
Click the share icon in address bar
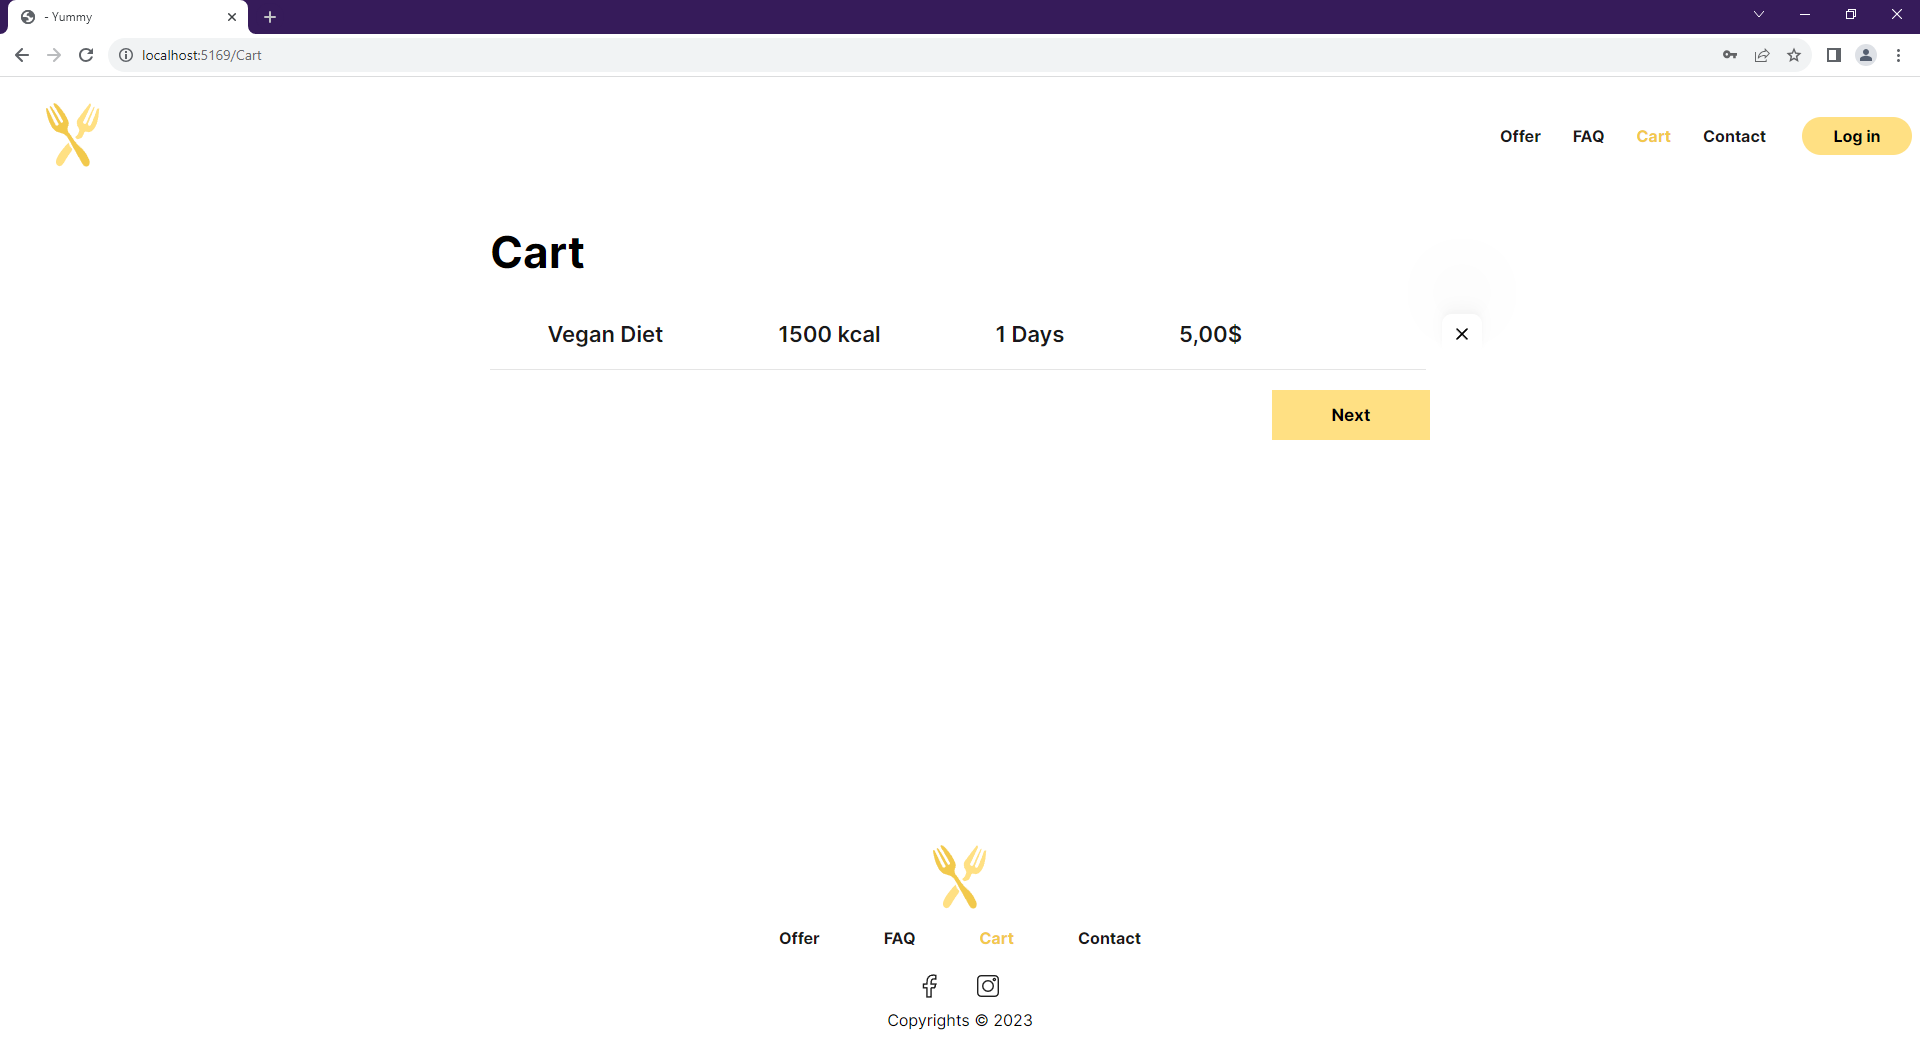pyautogui.click(x=1762, y=55)
